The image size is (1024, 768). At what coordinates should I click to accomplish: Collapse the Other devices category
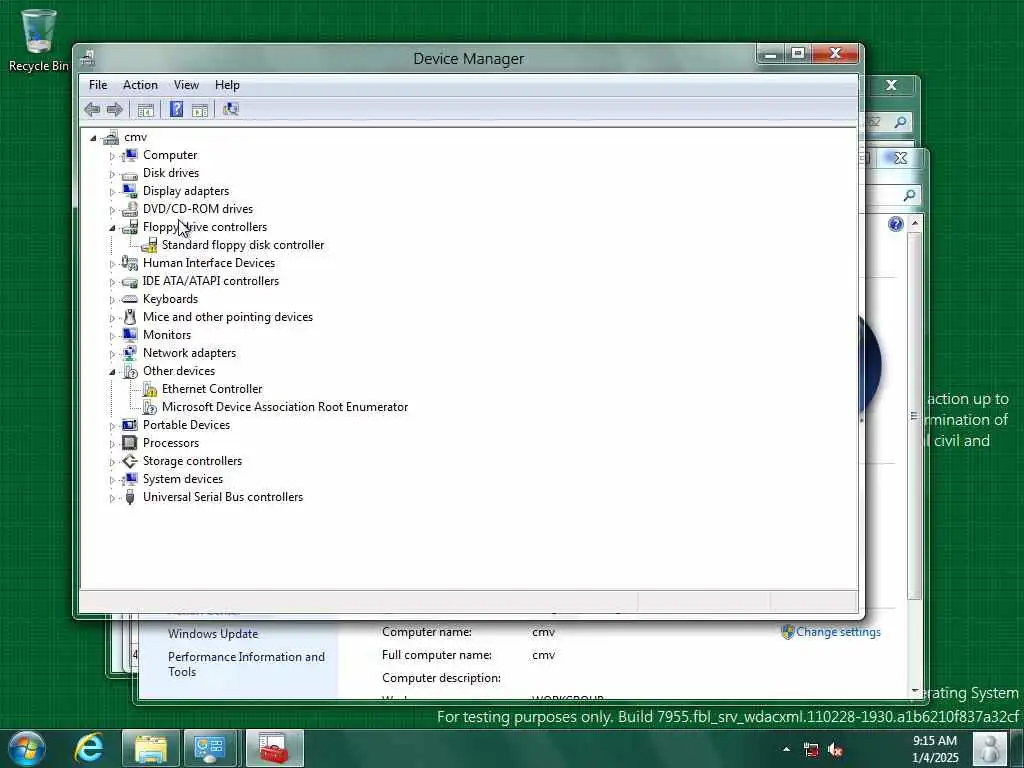[x=112, y=372]
